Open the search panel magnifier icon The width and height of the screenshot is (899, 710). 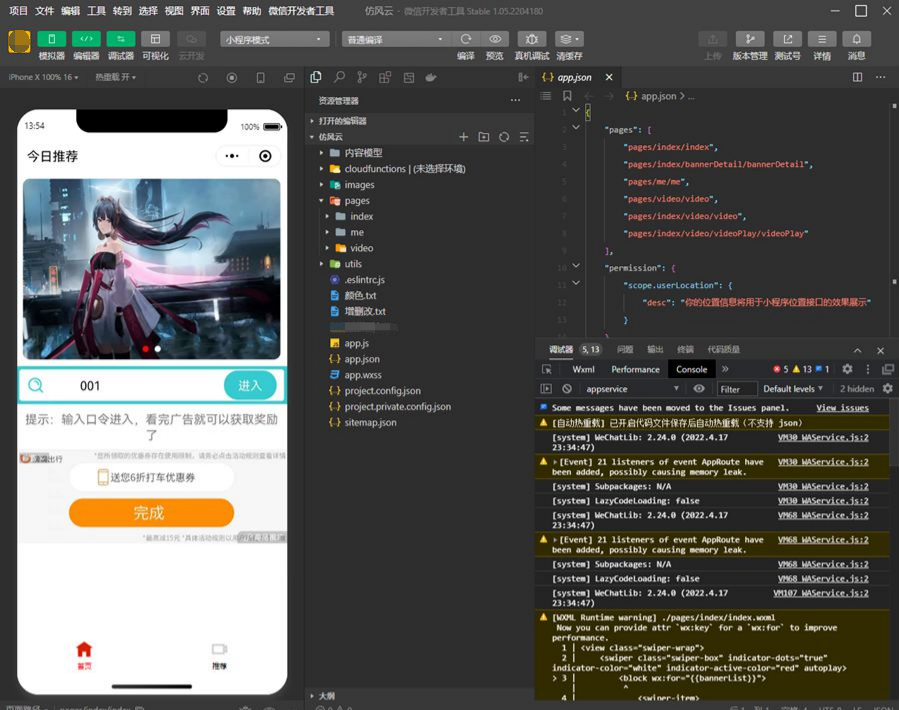pyautogui.click(x=339, y=77)
